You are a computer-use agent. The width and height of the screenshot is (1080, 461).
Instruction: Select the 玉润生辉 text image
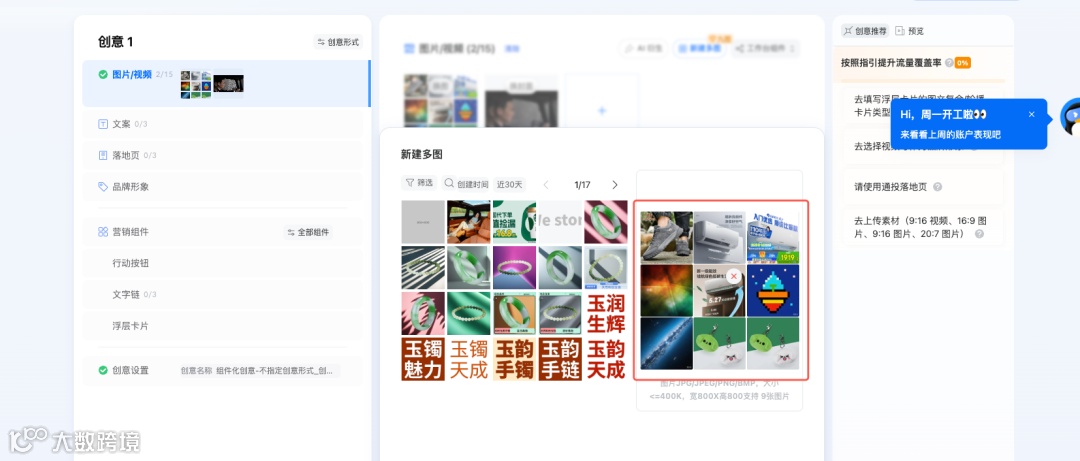point(606,314)
